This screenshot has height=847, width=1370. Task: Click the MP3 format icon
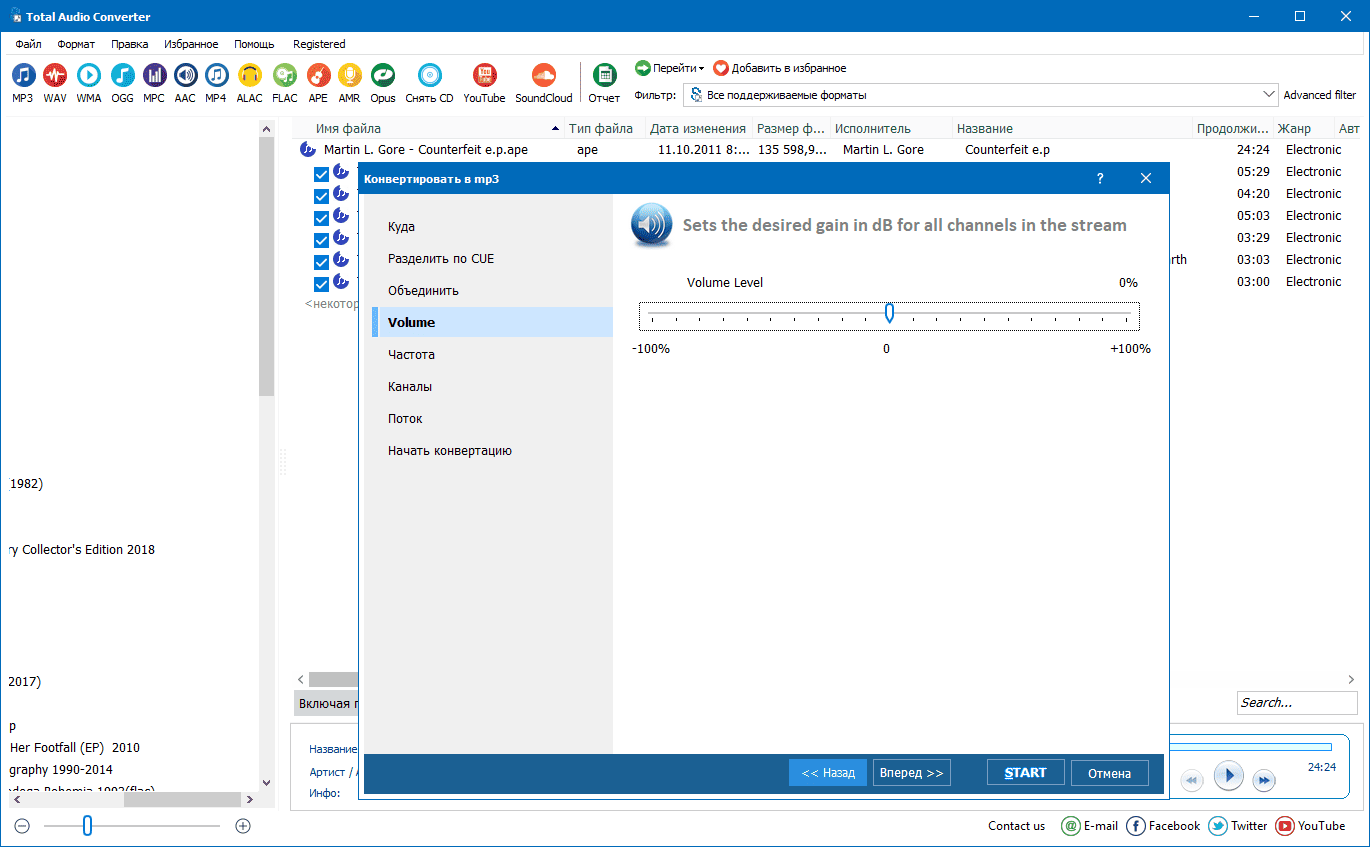pyautogui.click(x=23, y=76)
